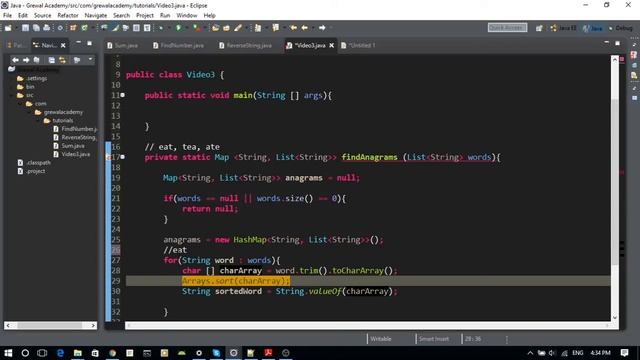Click Navigator horizontal scrollbar right arrow
The height and width of the screenshot is (360, 640).
point(93,325)
